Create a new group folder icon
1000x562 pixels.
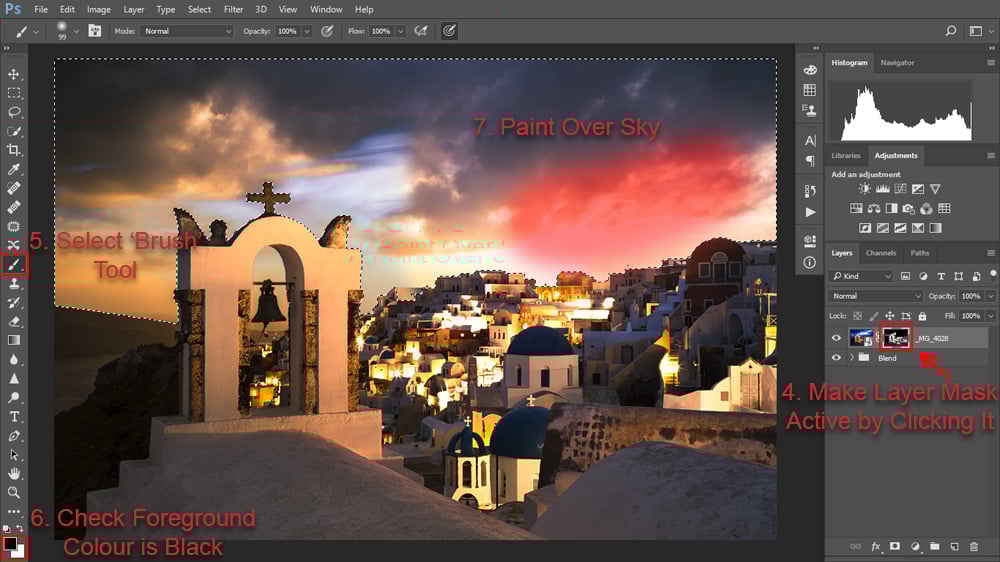click(x=934, y=546)
